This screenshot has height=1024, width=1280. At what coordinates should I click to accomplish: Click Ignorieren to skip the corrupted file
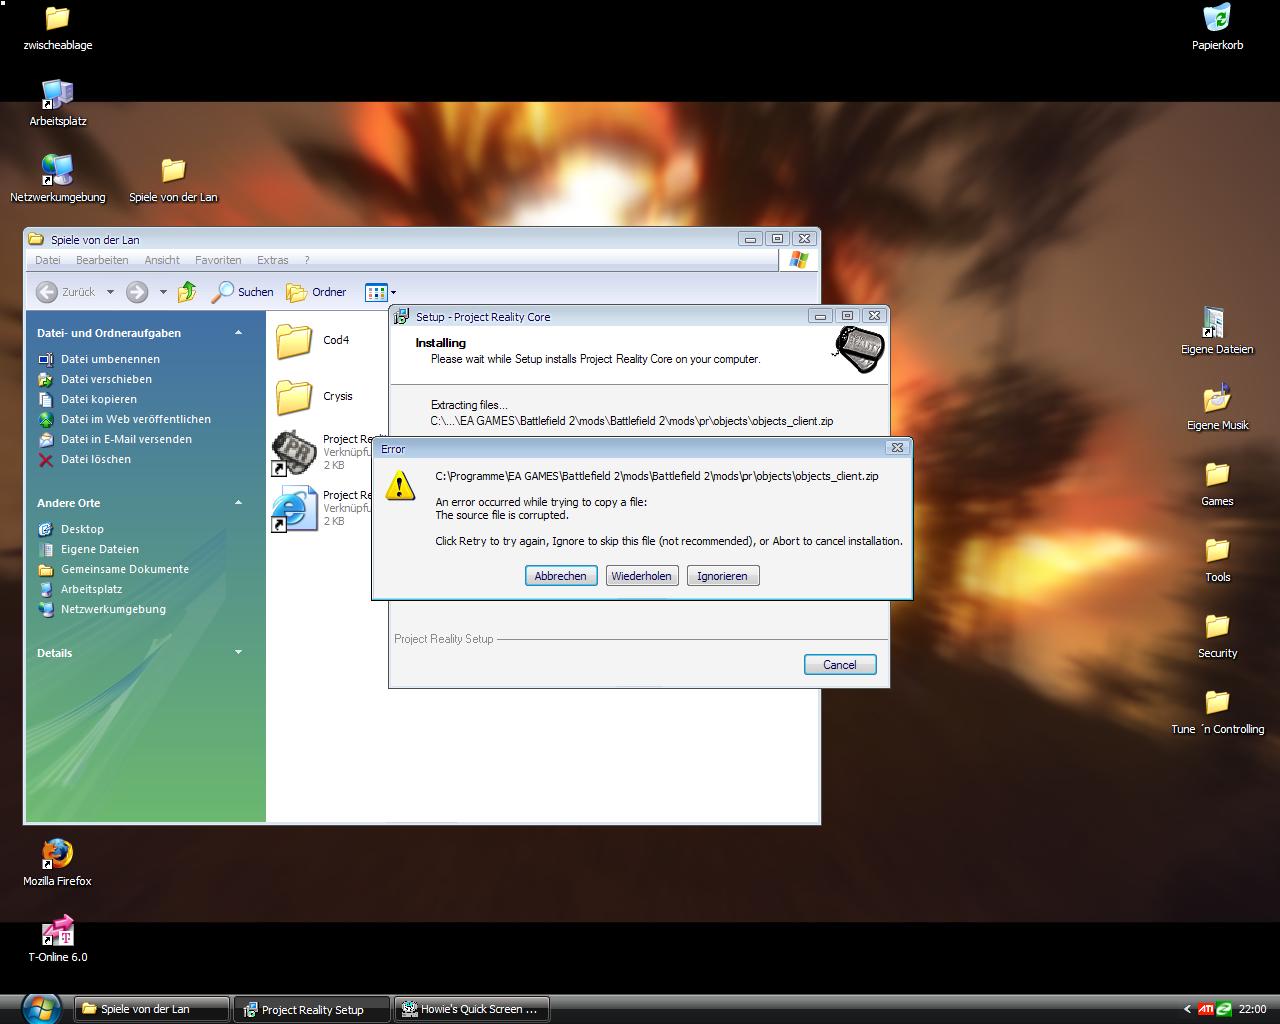pos(722,576)
